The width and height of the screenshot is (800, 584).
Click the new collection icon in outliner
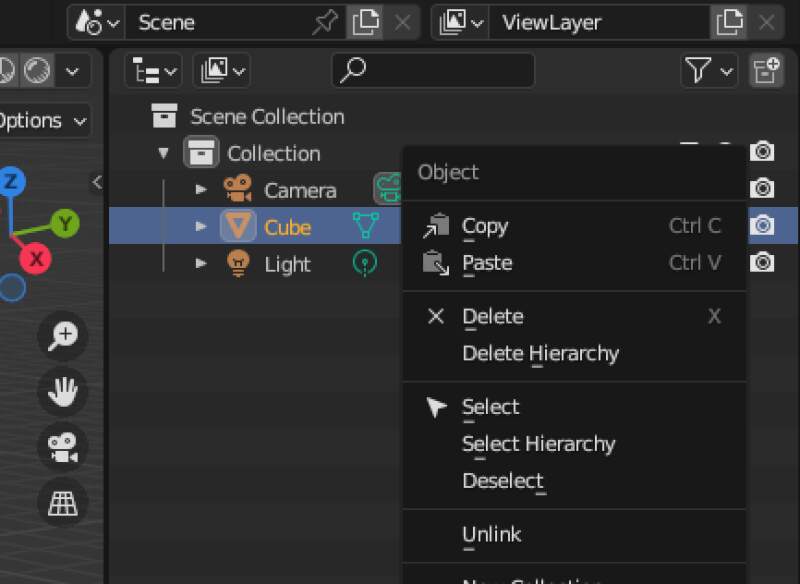(x=767, y=70)
